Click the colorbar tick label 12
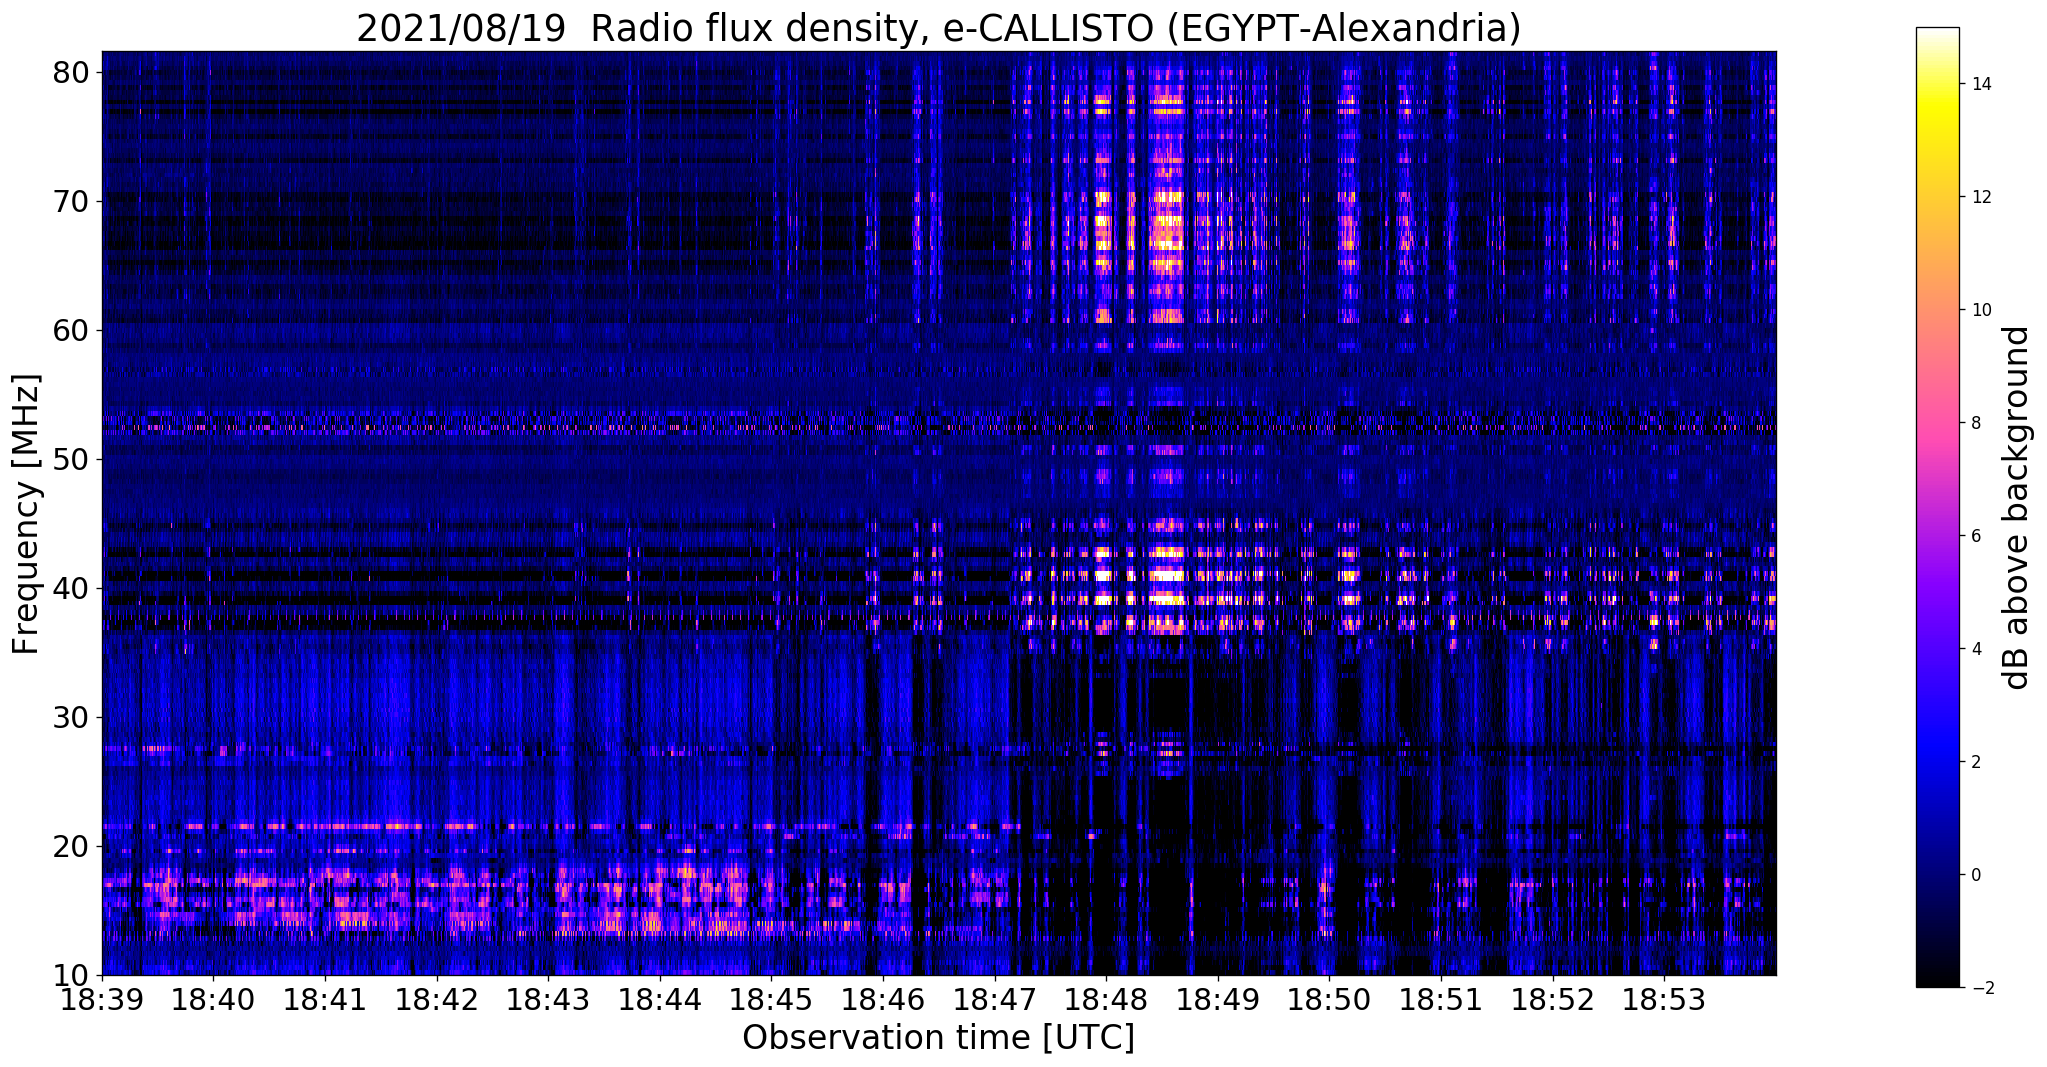 tap(1981, 197)
